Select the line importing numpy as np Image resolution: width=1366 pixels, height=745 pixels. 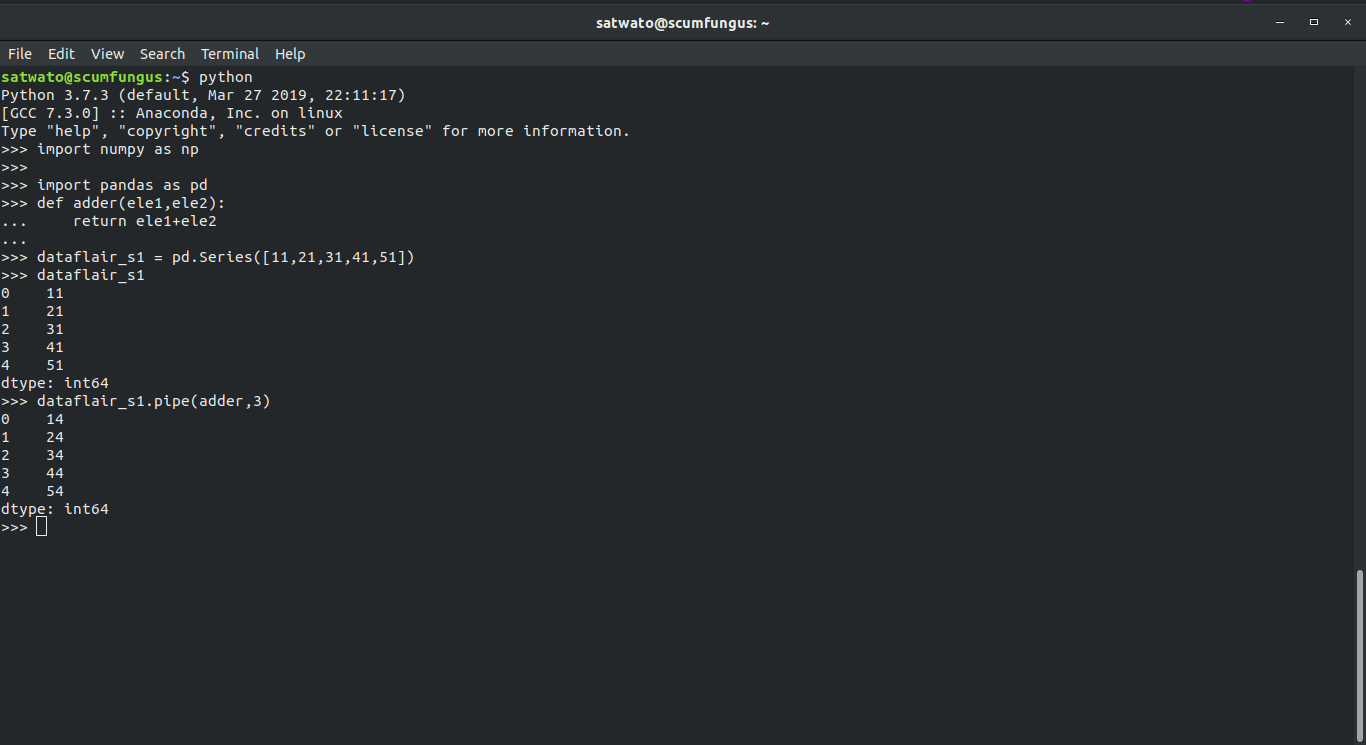[115, 148]
